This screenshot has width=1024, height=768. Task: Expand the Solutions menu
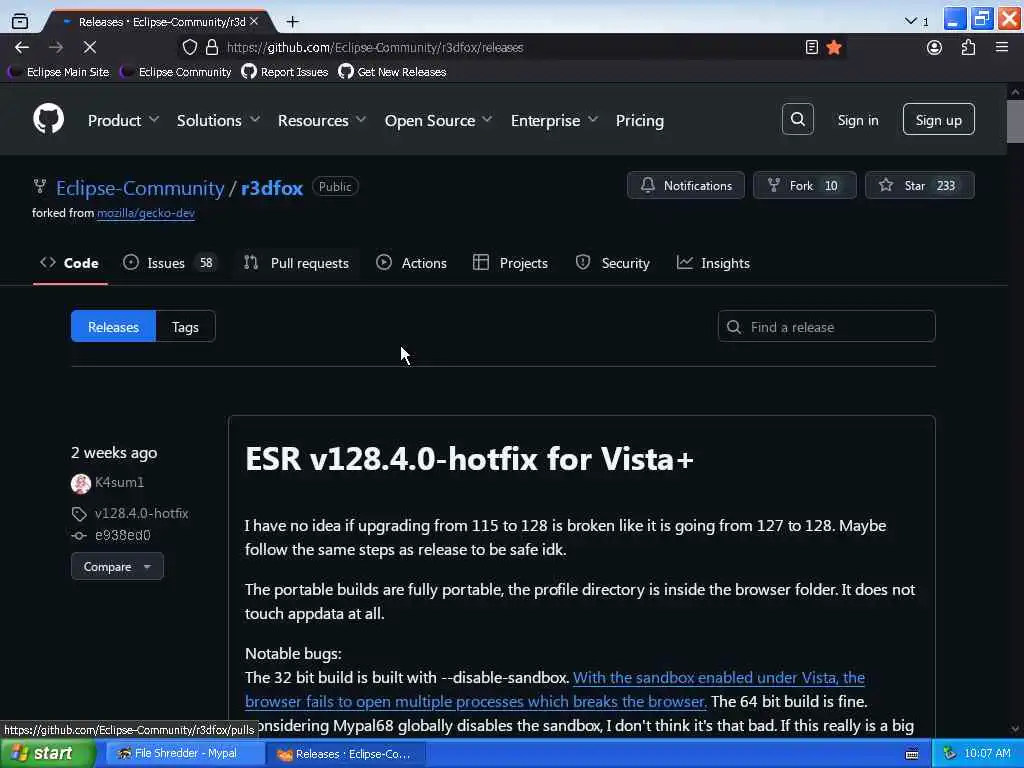[x=218, y=121]
